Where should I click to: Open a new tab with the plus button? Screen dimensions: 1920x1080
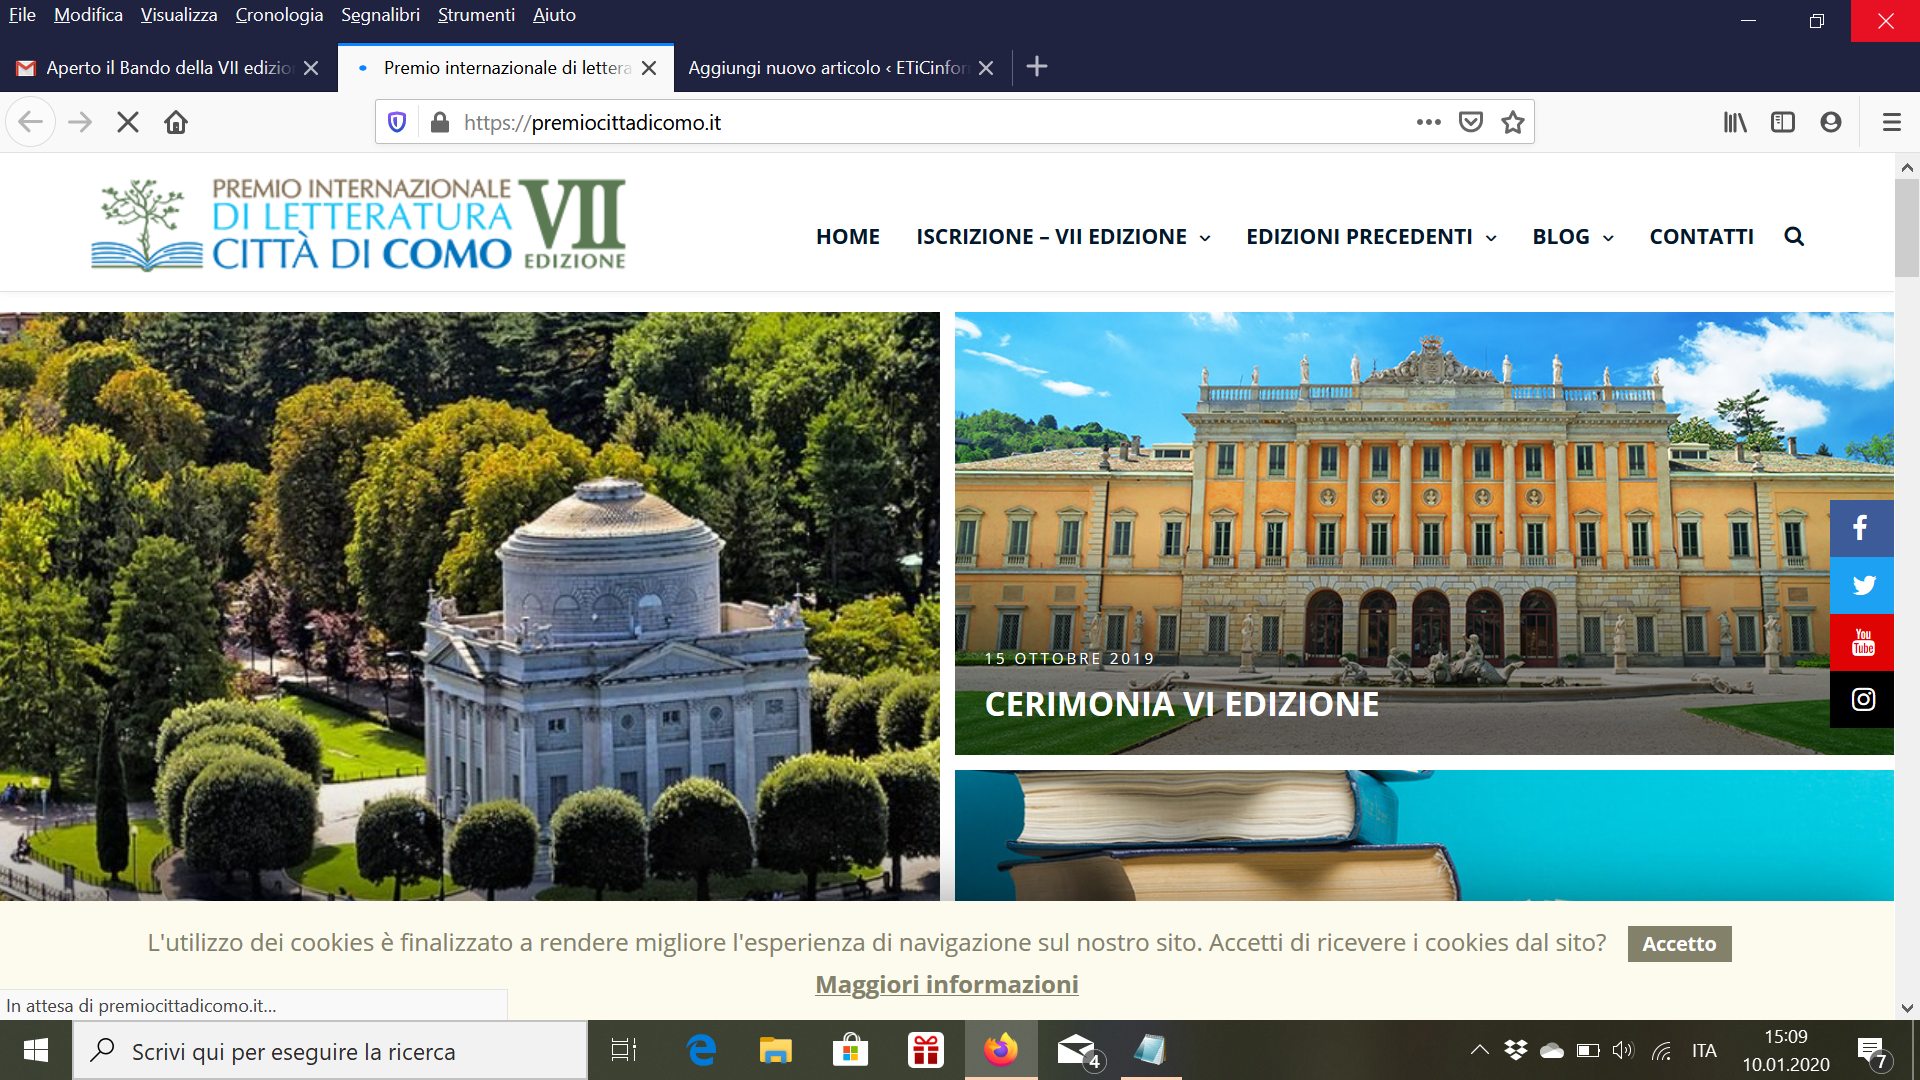pos(1037,66)
